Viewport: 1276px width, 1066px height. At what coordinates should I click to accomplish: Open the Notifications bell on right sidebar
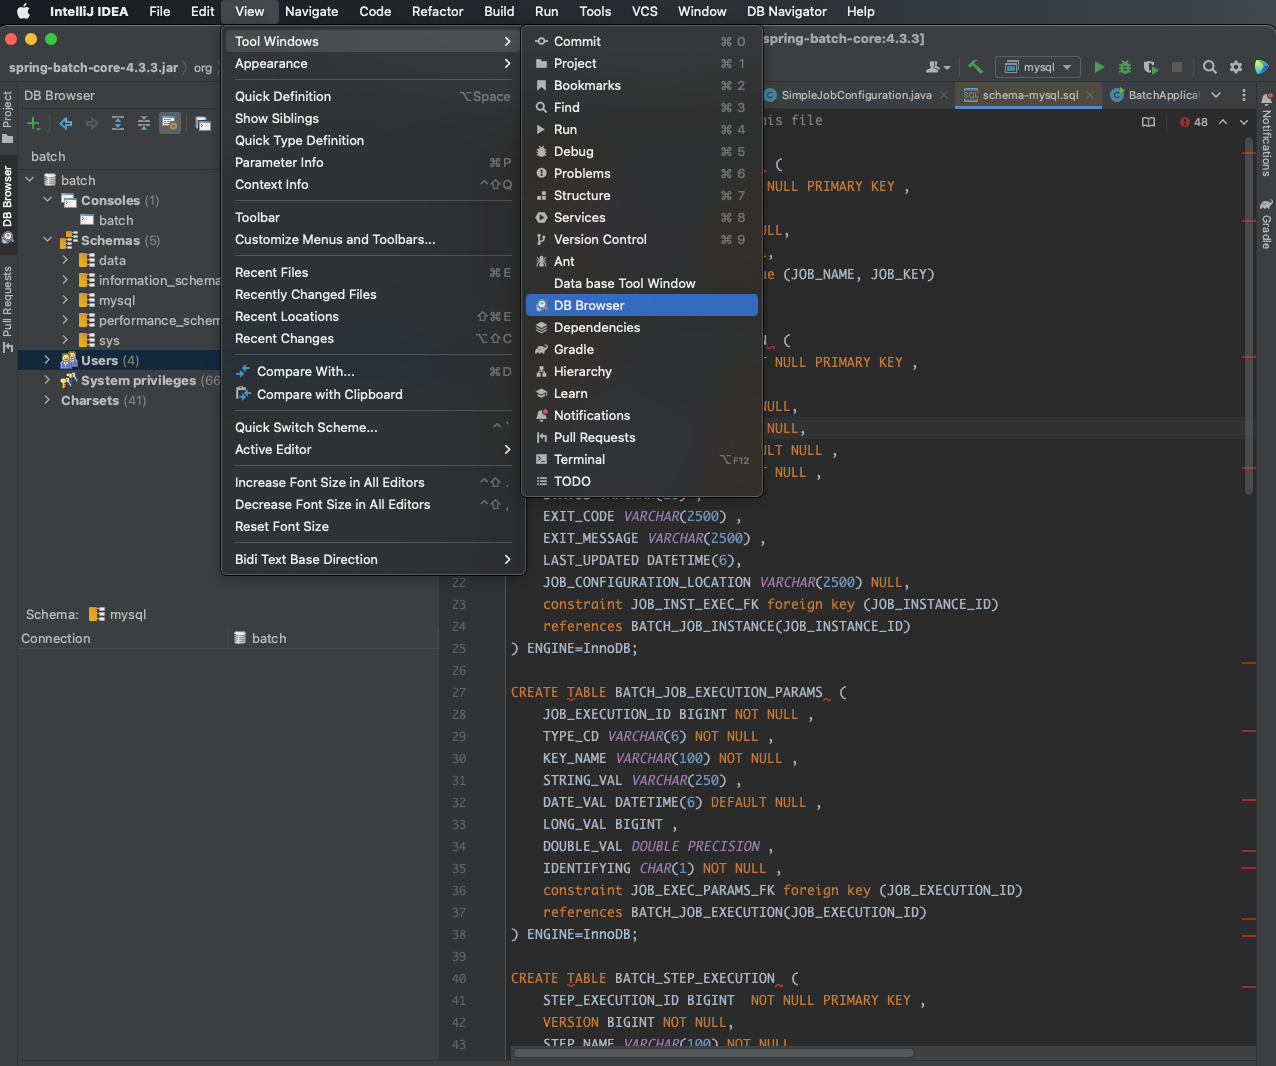[1266, 133]
